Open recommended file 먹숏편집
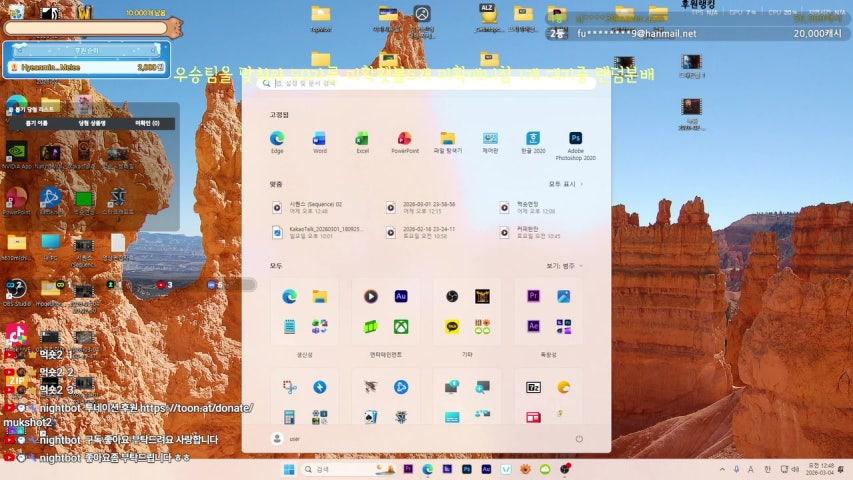Viewport: 853px width, 480px height. 528,207
